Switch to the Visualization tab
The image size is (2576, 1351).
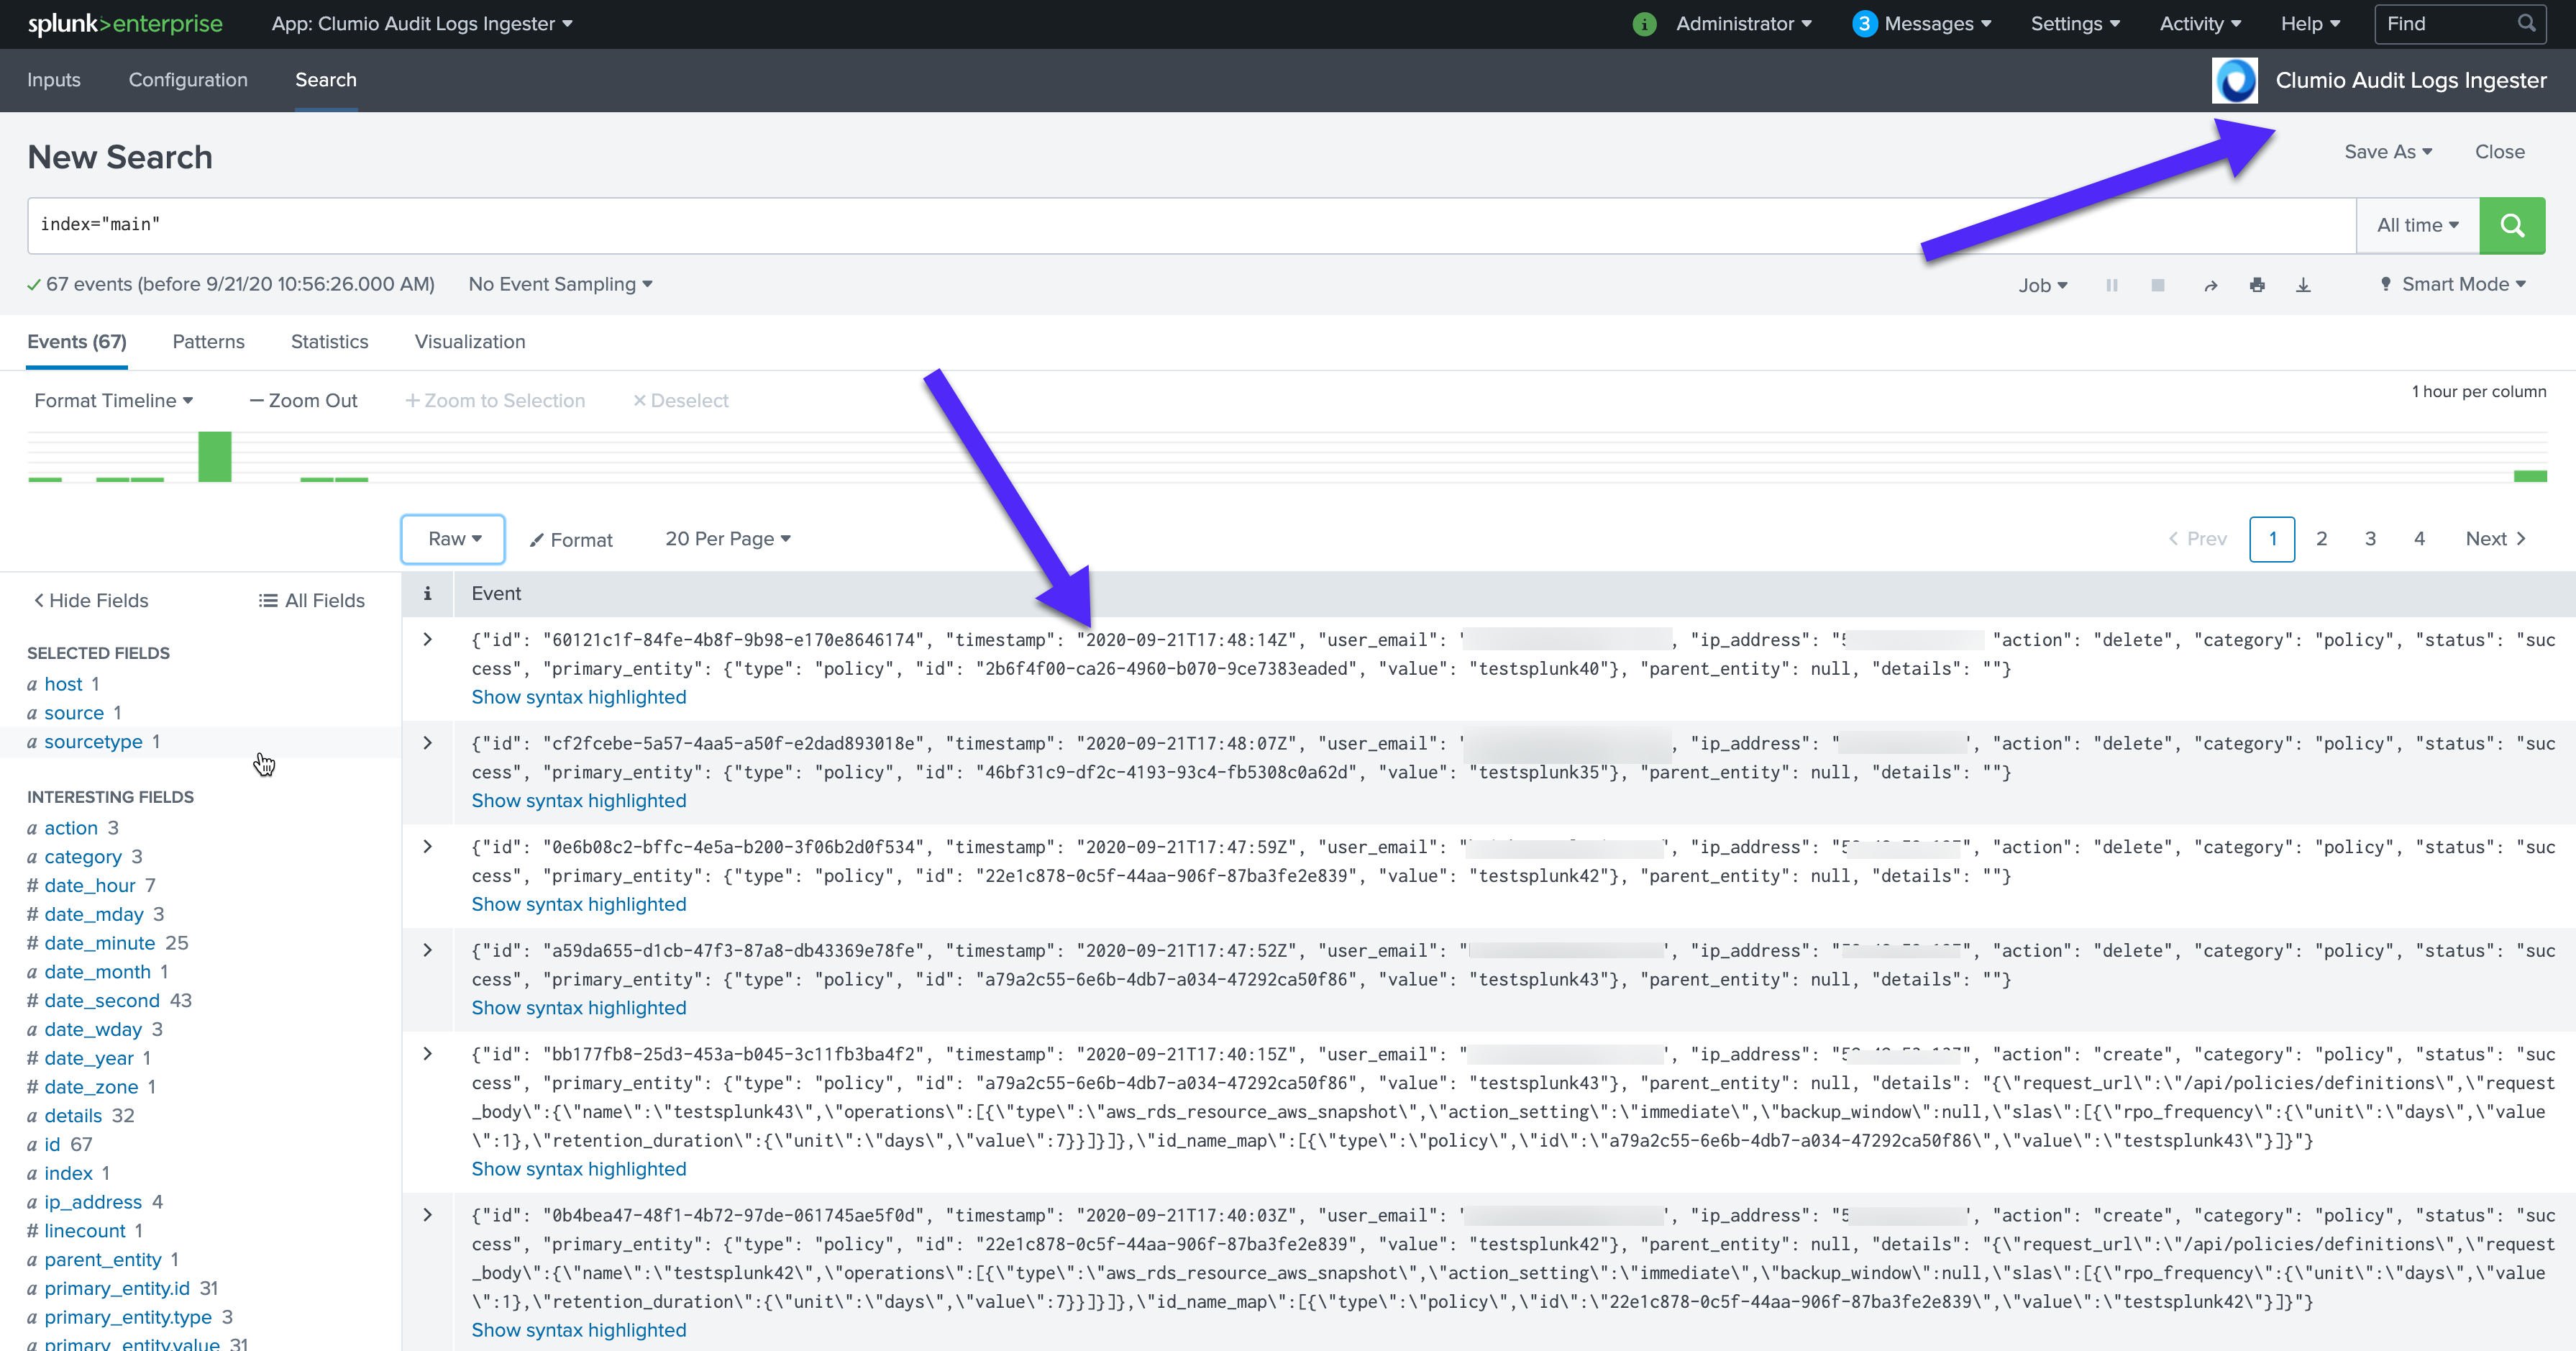(470, 342)
